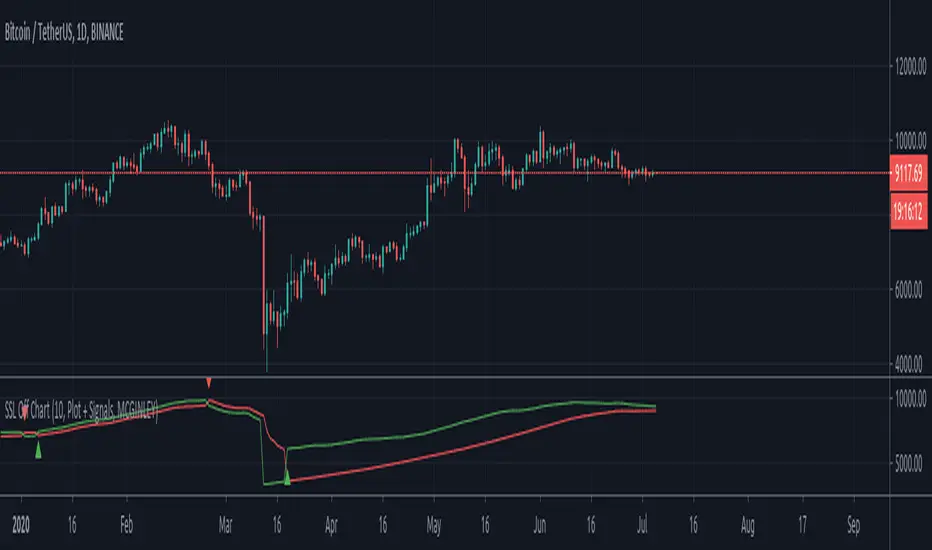Click the Sep label on the time axis
932x550 pixels.
pos(852,523)
